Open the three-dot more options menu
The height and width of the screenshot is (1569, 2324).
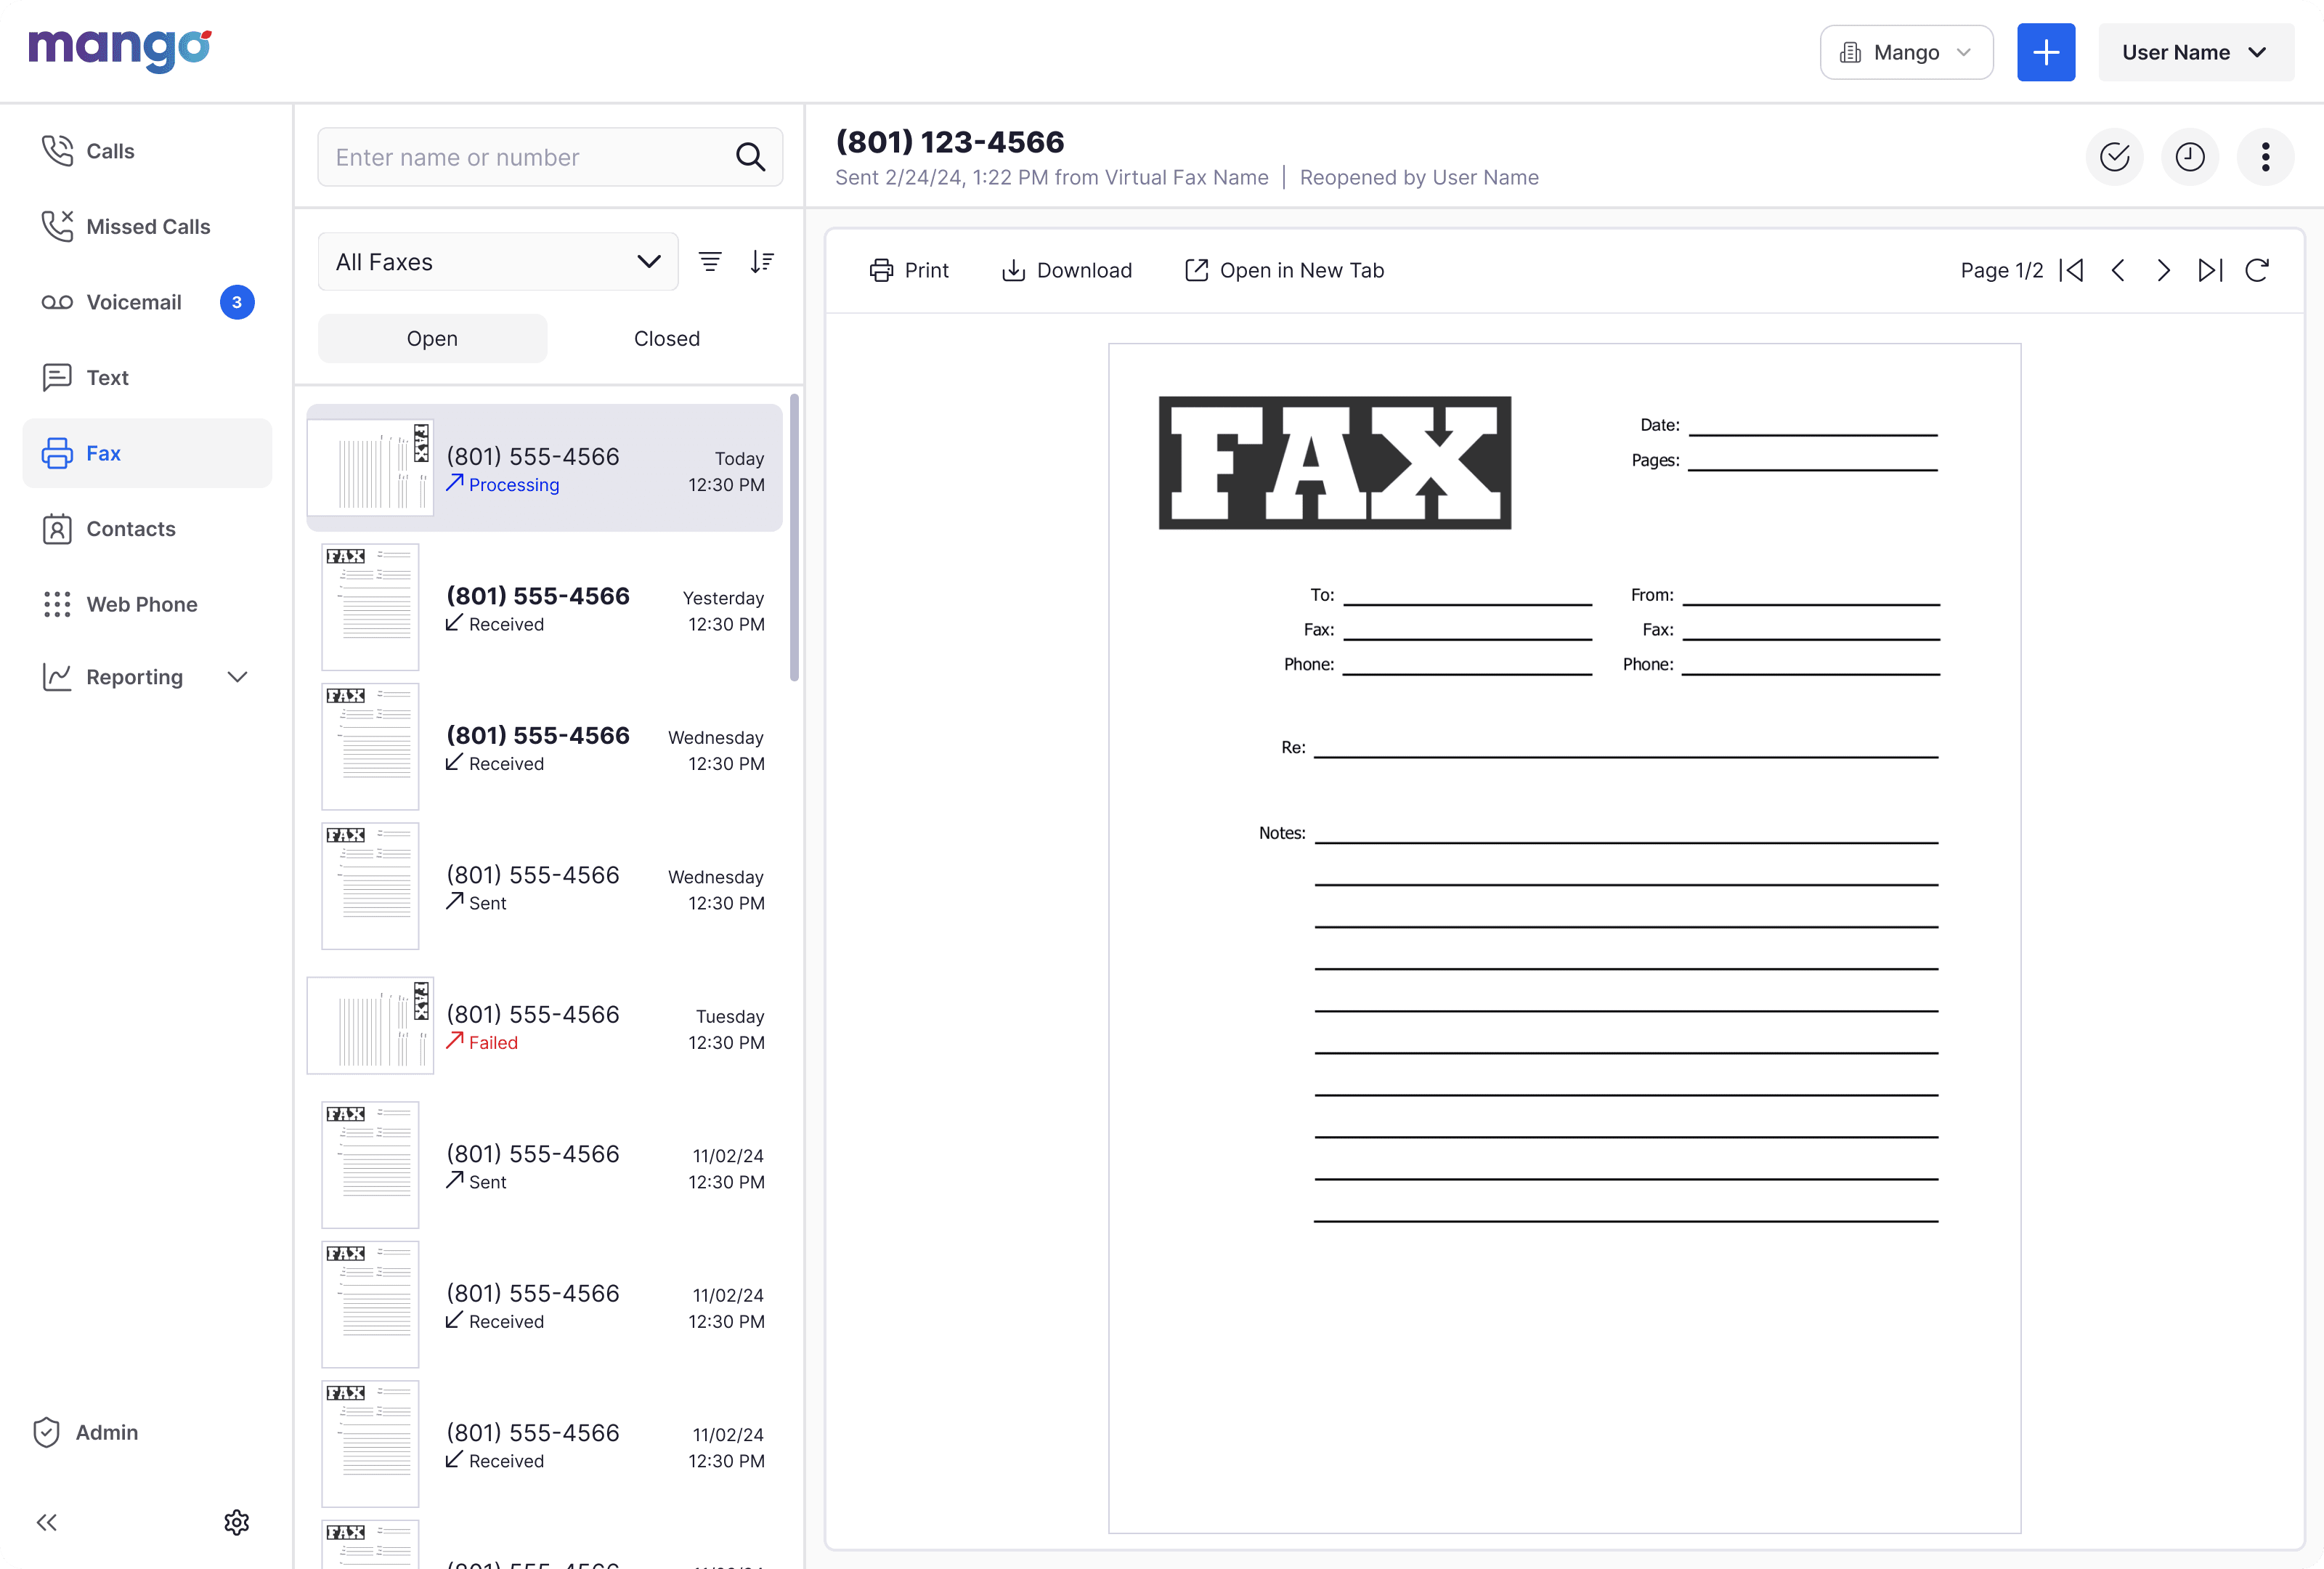2265,157
